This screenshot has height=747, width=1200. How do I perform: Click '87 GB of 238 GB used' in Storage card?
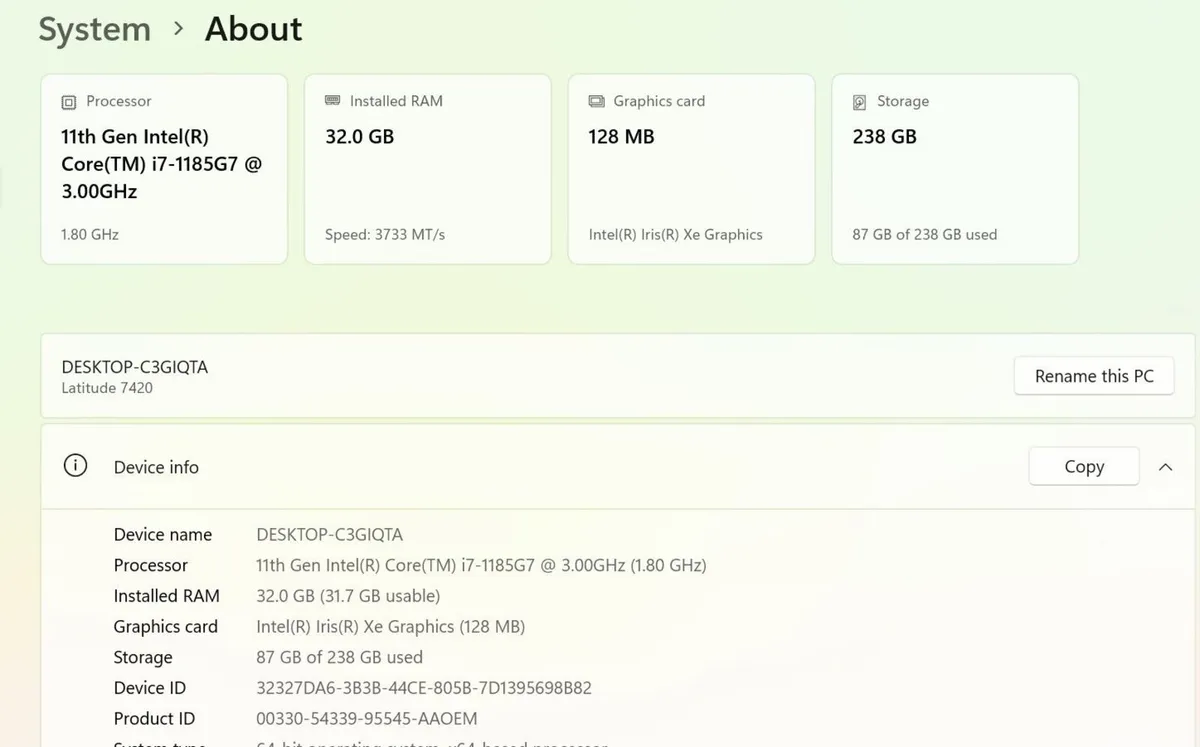pyautogui.click(x=925, y=234)
